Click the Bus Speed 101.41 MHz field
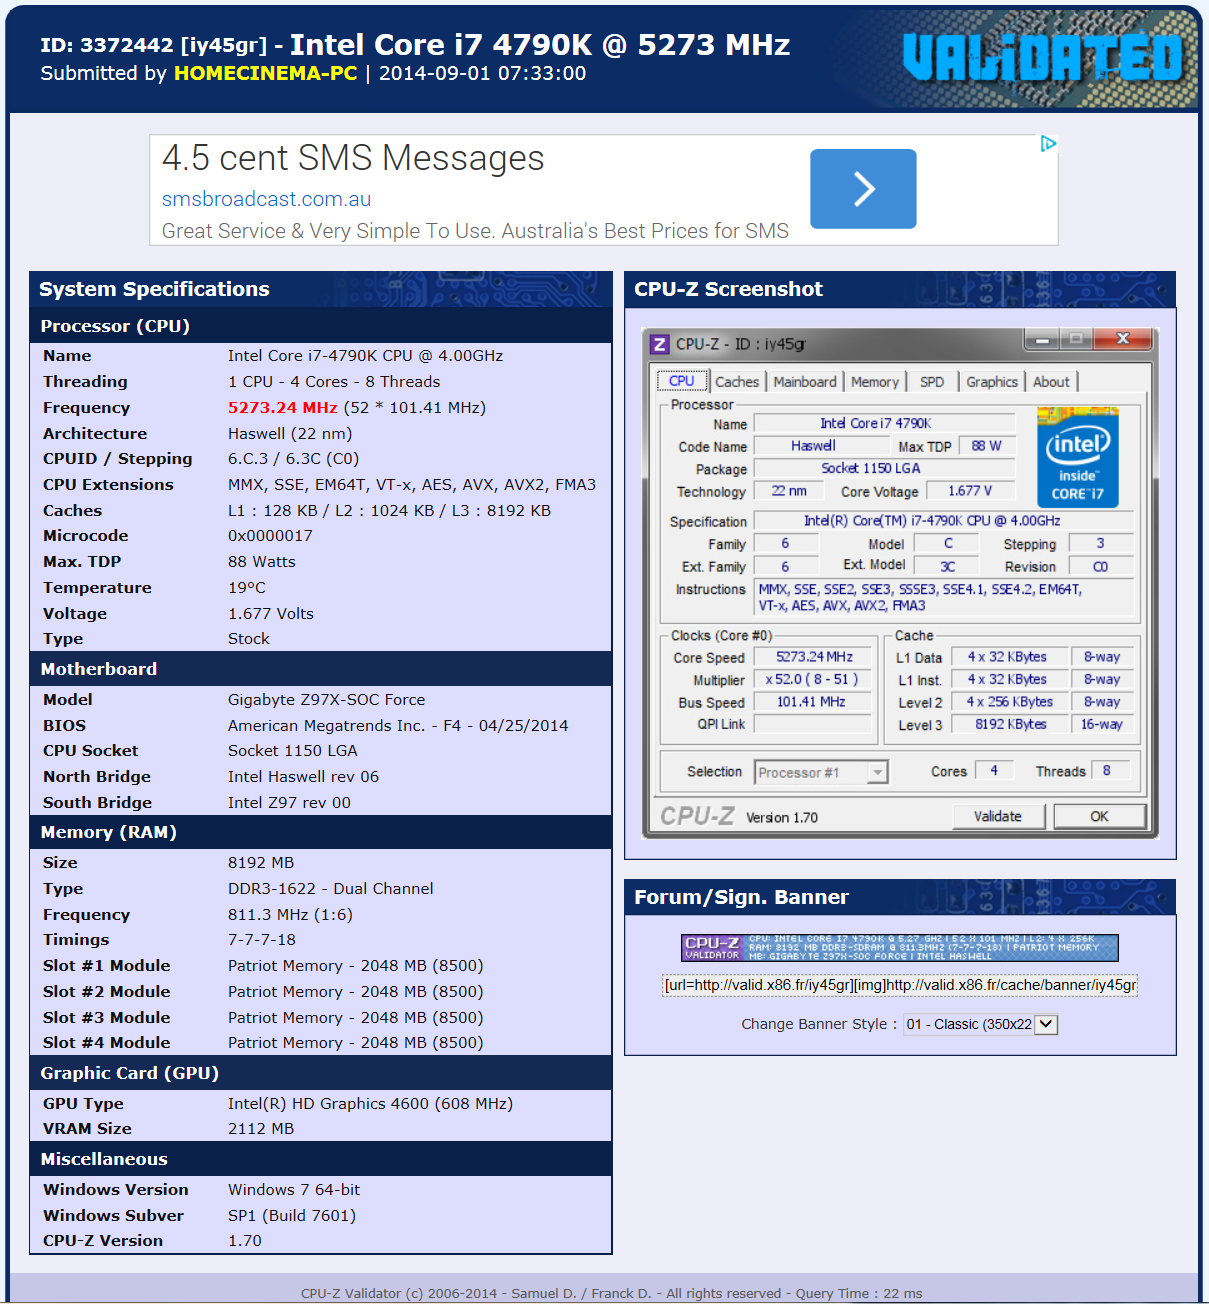Screen dimensions: 1209x1304 click(x=814, y=702)
